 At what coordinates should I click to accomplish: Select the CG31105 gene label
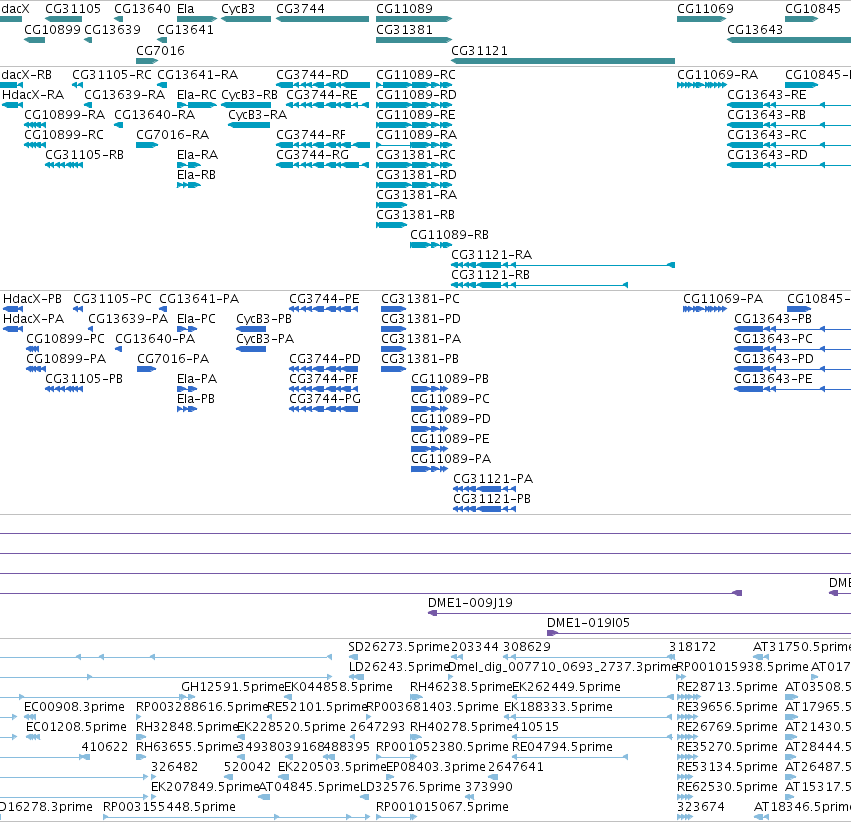73,9
